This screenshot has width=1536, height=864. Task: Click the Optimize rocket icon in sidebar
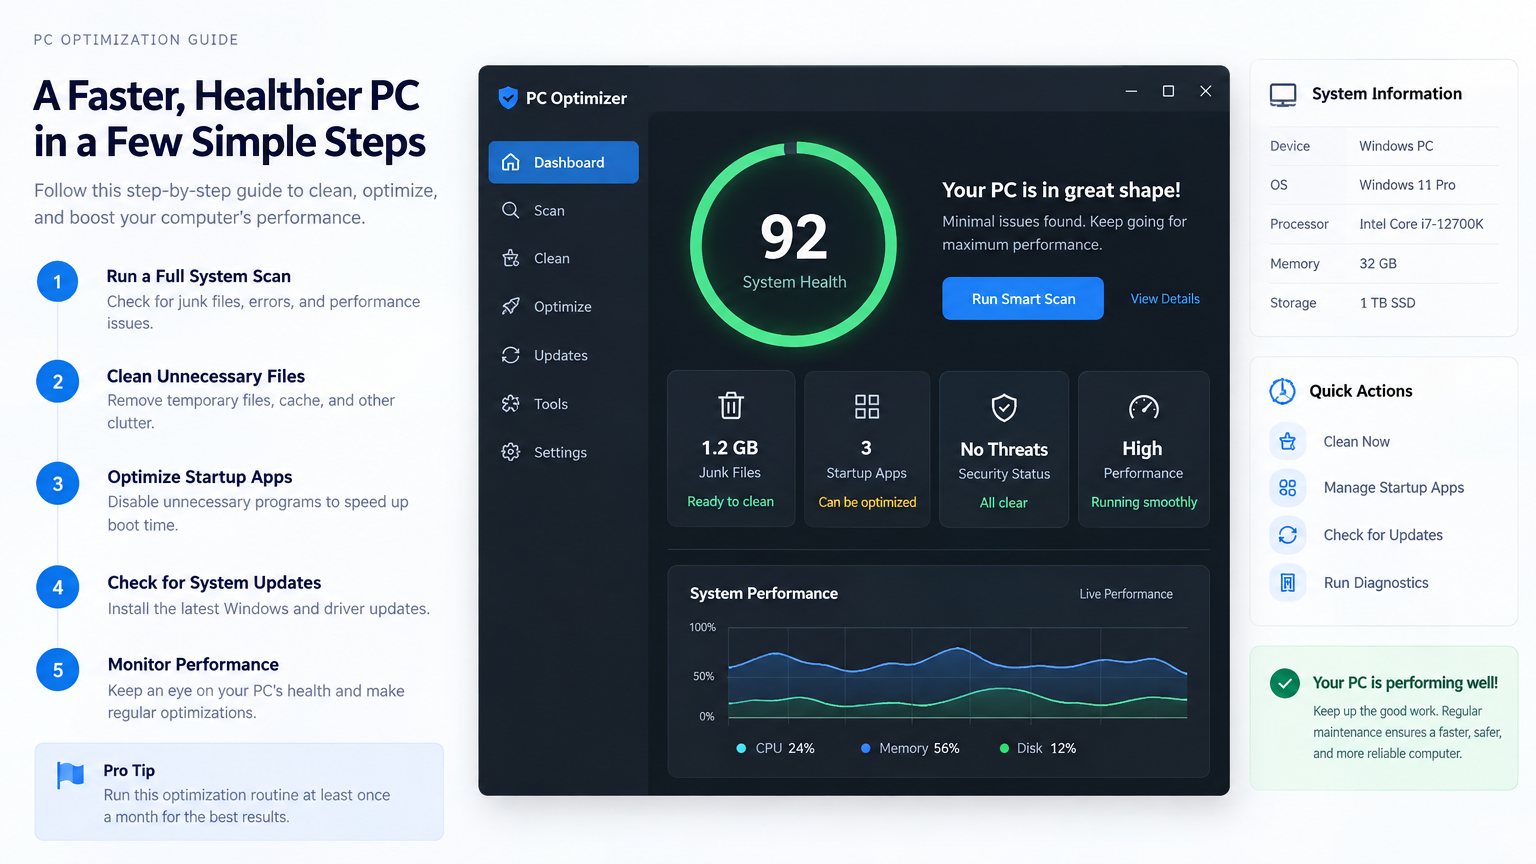pos(511,306)
